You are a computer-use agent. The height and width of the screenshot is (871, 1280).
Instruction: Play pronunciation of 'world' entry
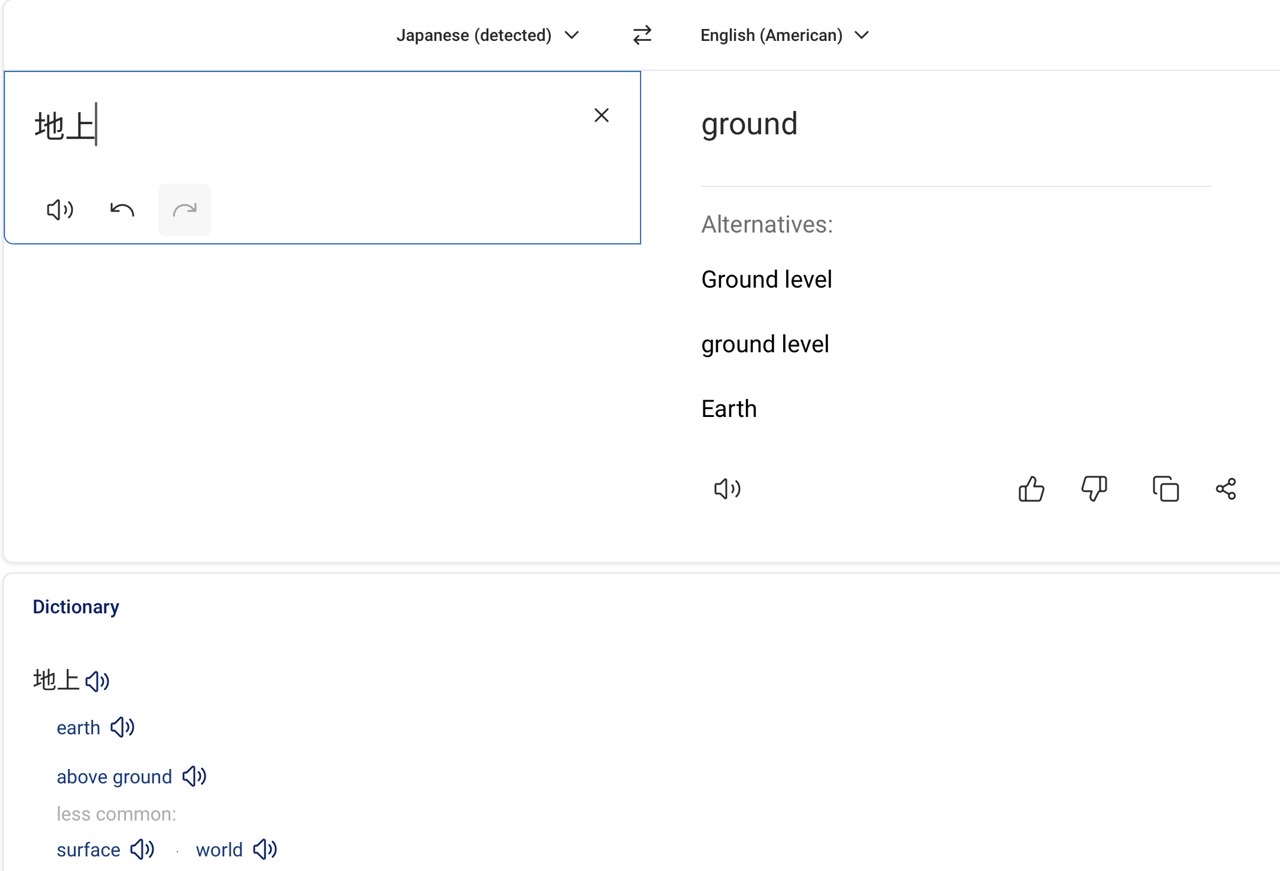[x=264, y=849]
